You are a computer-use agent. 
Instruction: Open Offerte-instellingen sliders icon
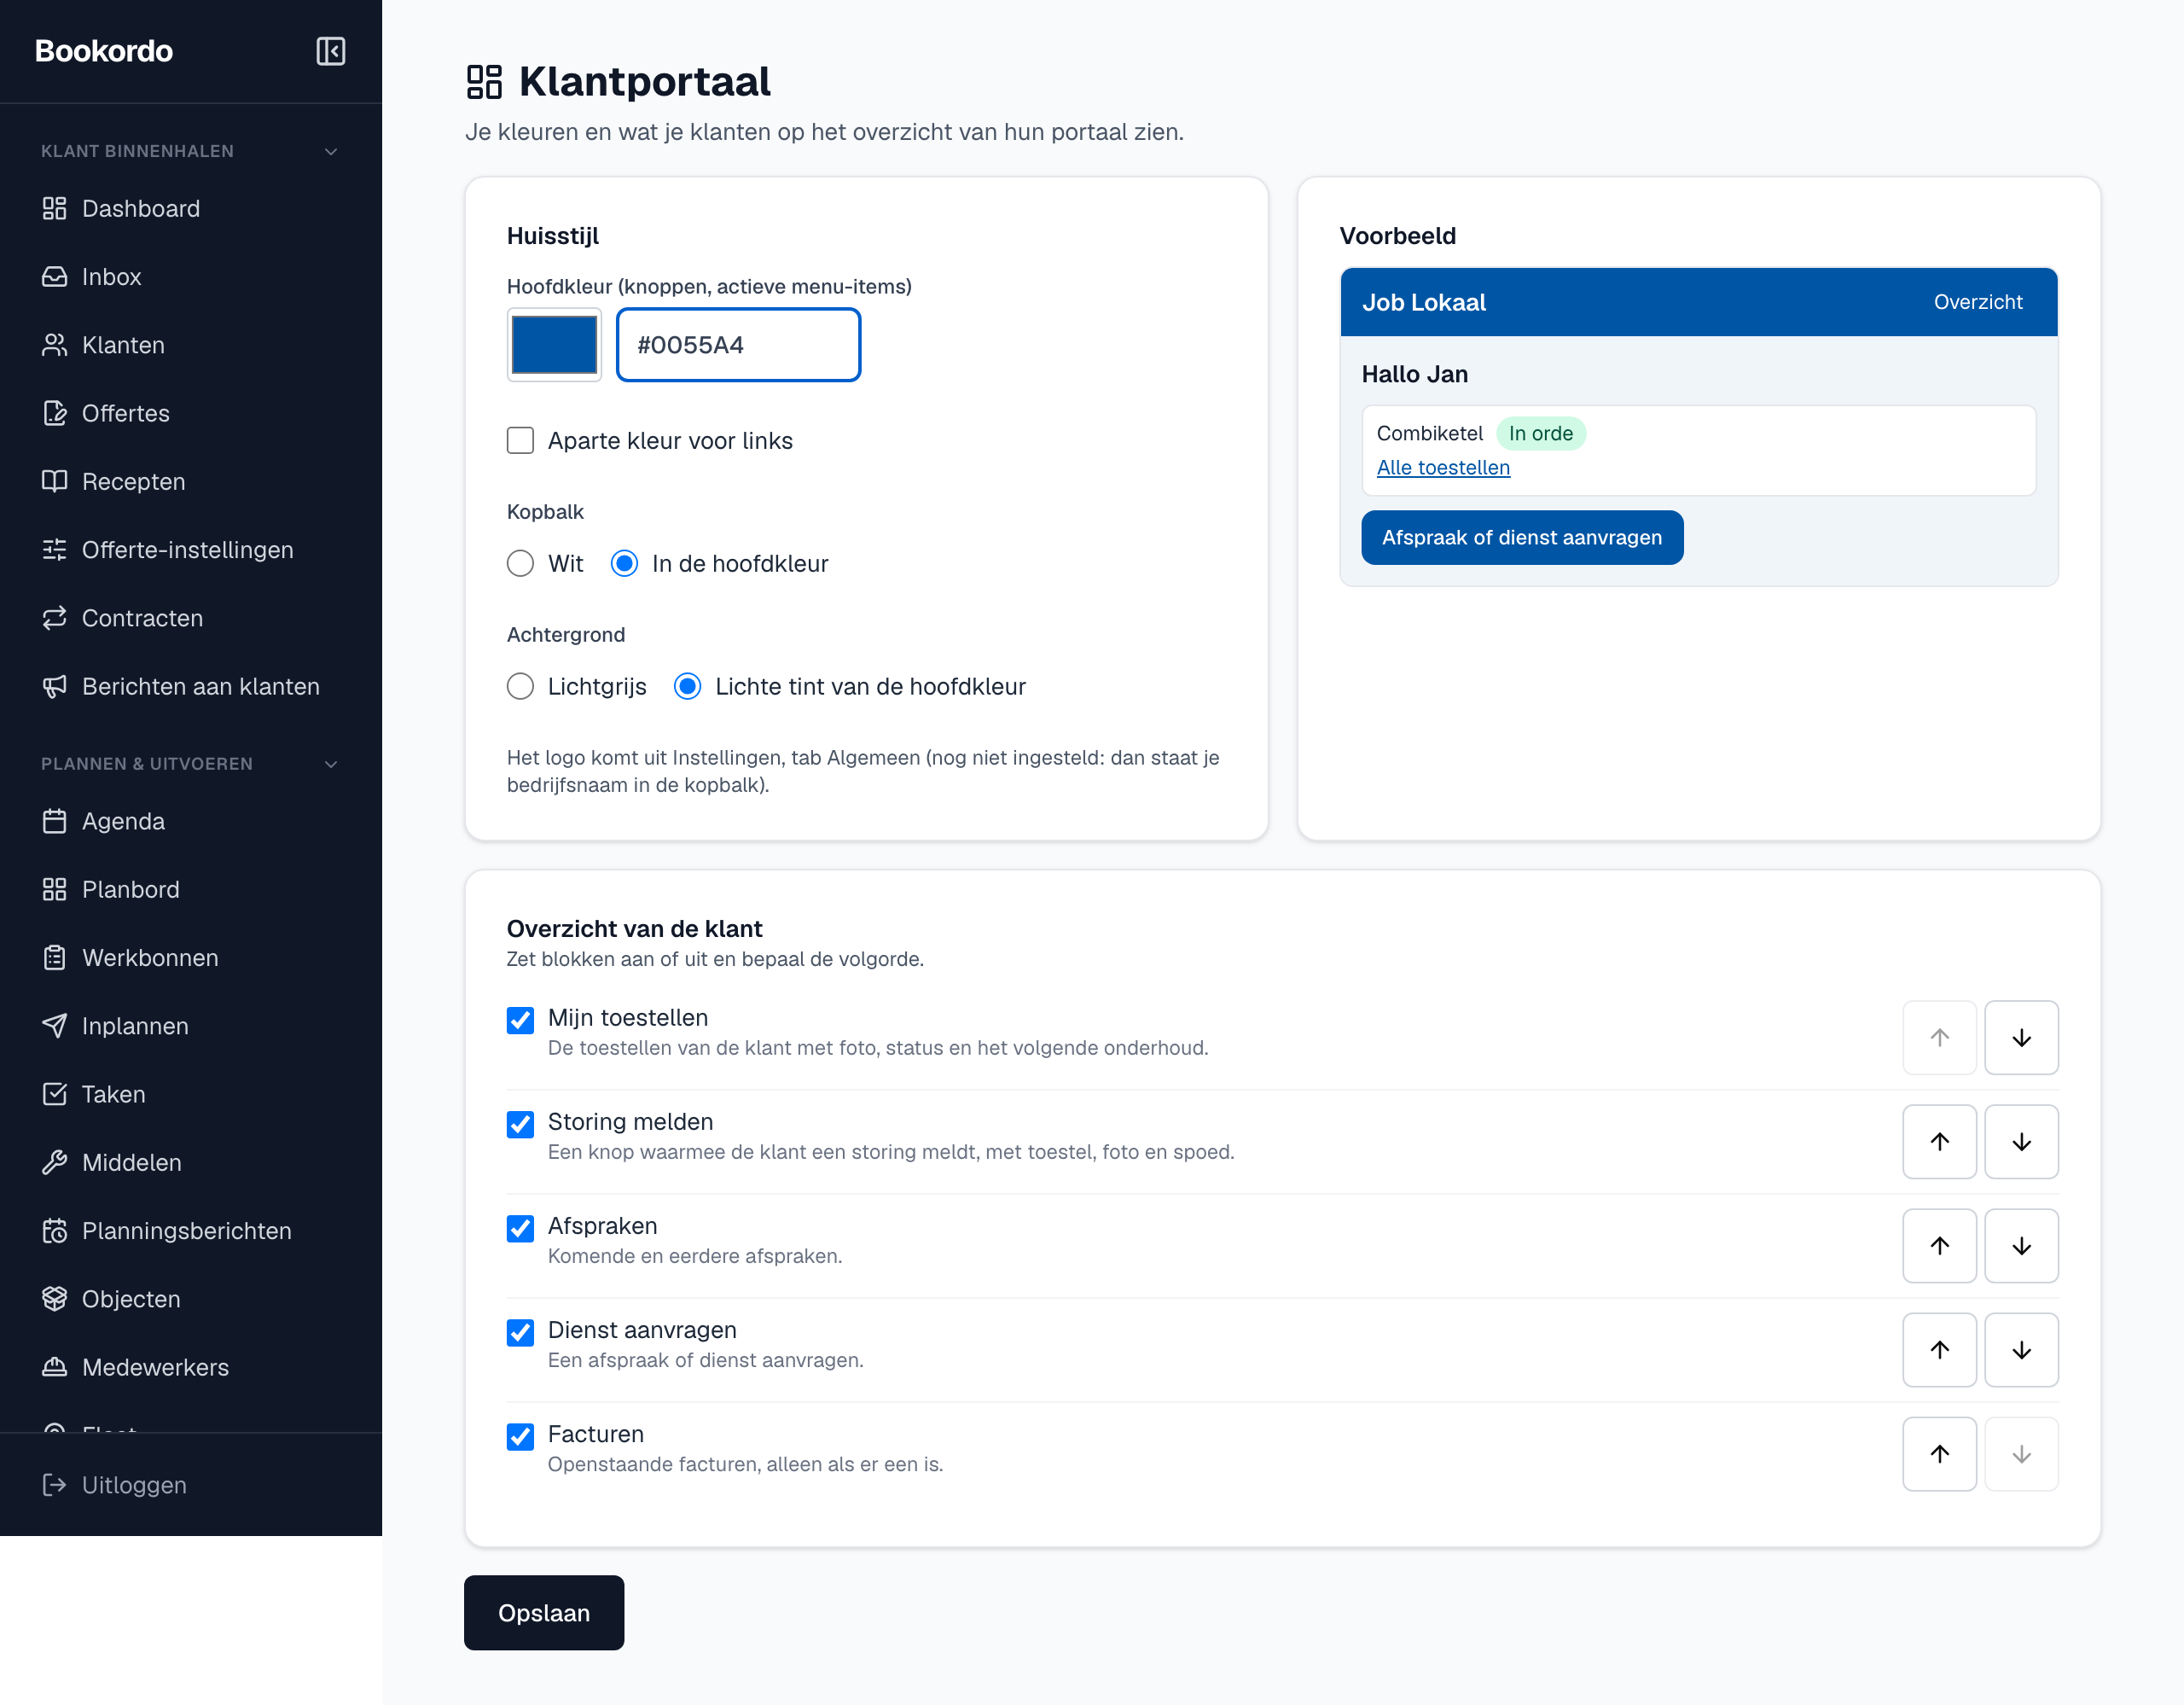click(x=54, y=550)
